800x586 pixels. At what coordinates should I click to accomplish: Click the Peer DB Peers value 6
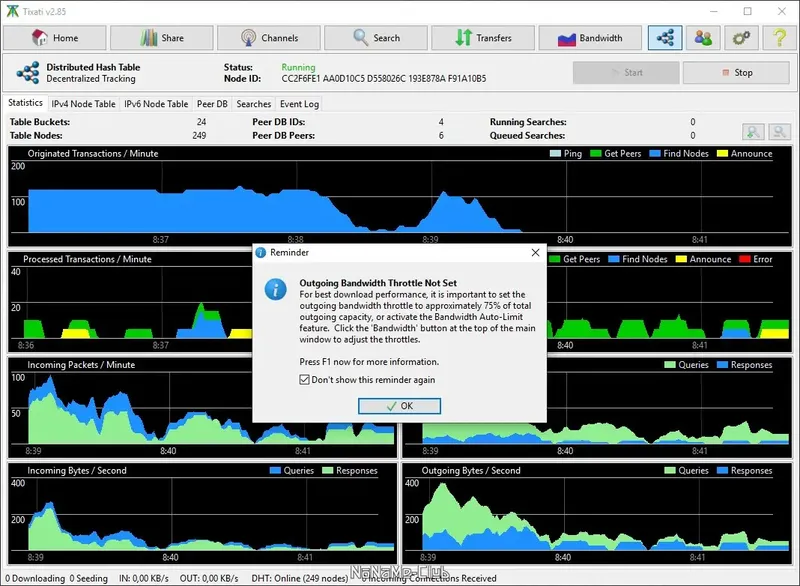coord(441,135)
